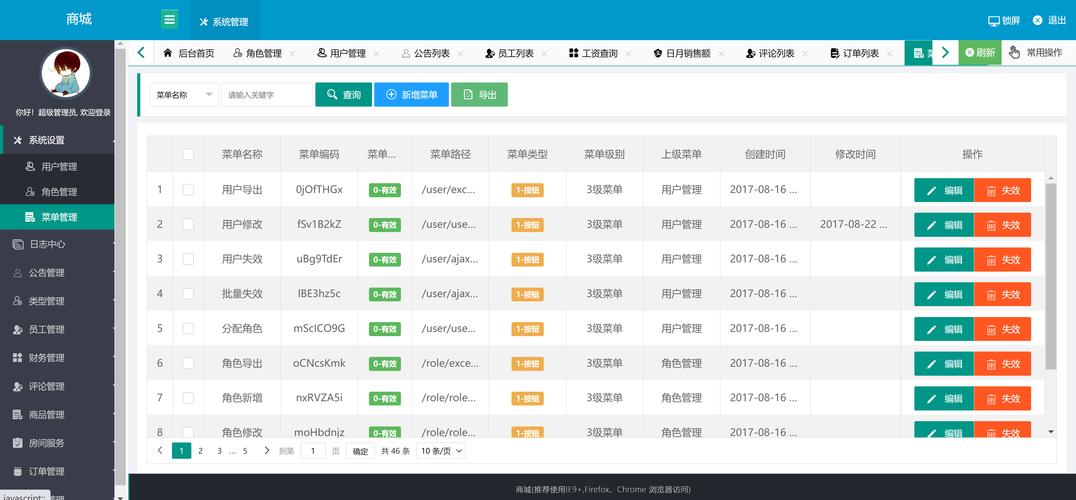The image size is (1076, 500).
Task: Check the box for 角色修改 row
Action: coord(188,432)
